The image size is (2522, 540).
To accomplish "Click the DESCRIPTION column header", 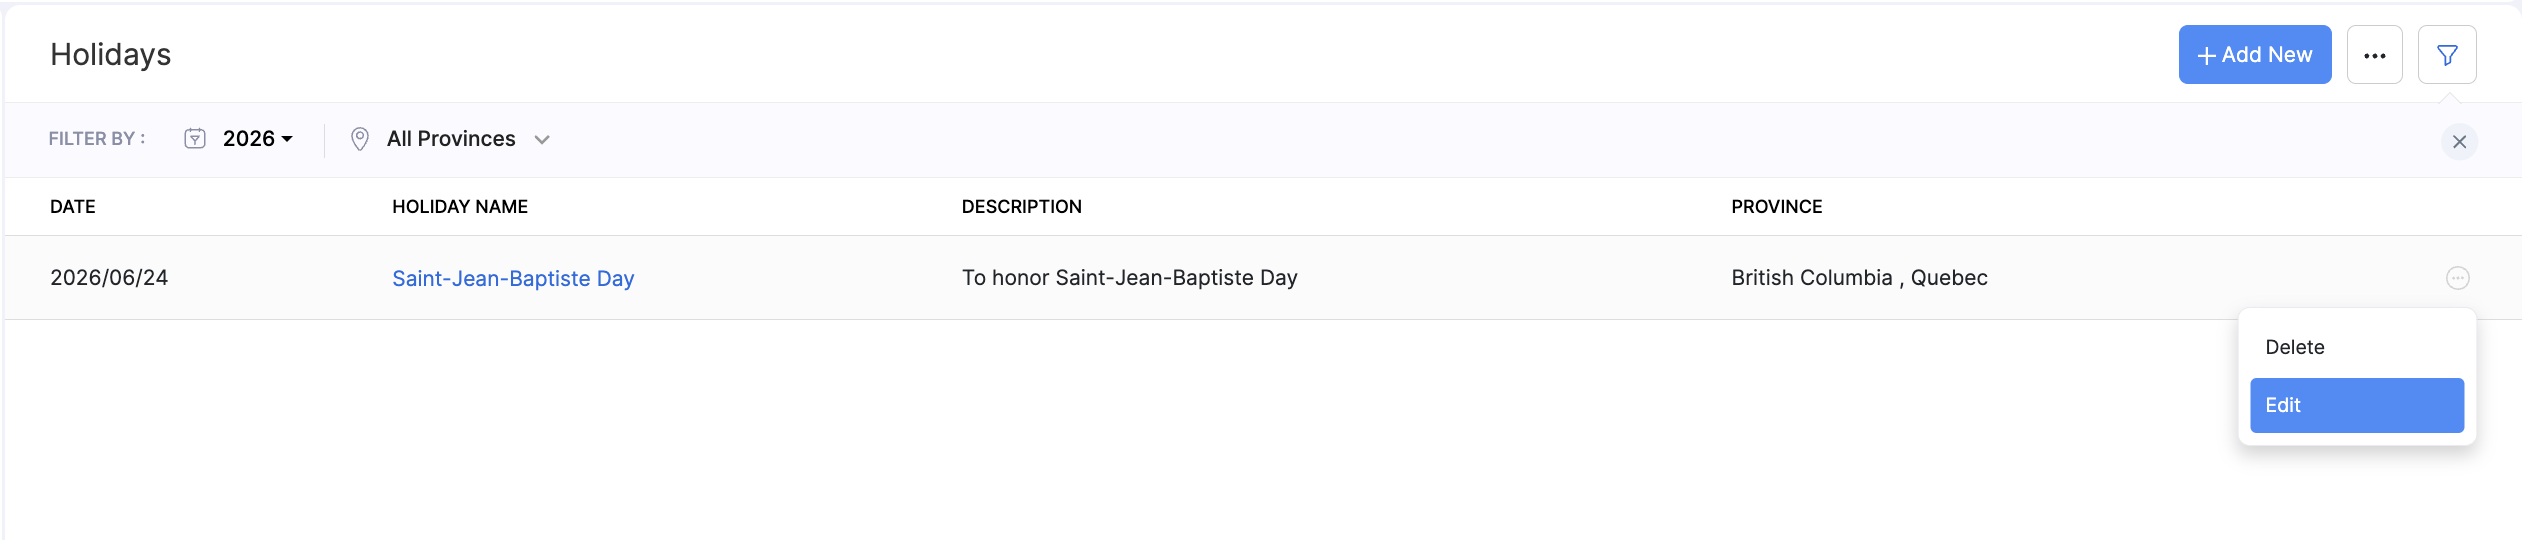I will coord(1021,207).
